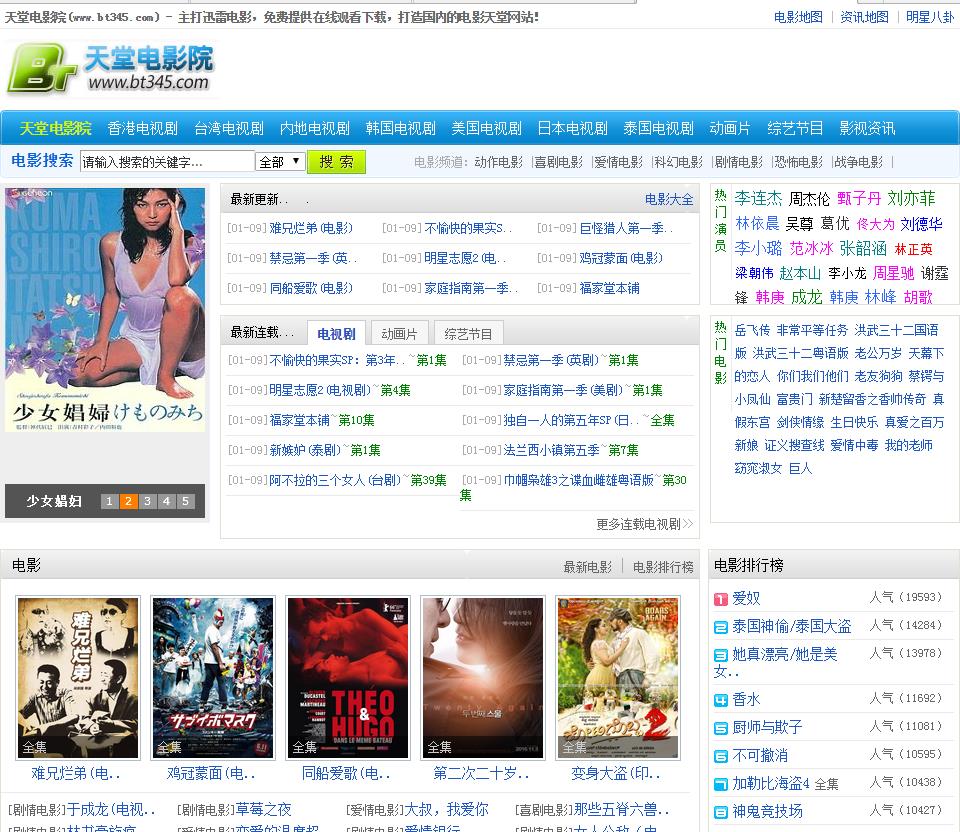Click rank 3 icon beside 她真漂亮
This screenshot has width=960, height=832.
pos(721,656)
